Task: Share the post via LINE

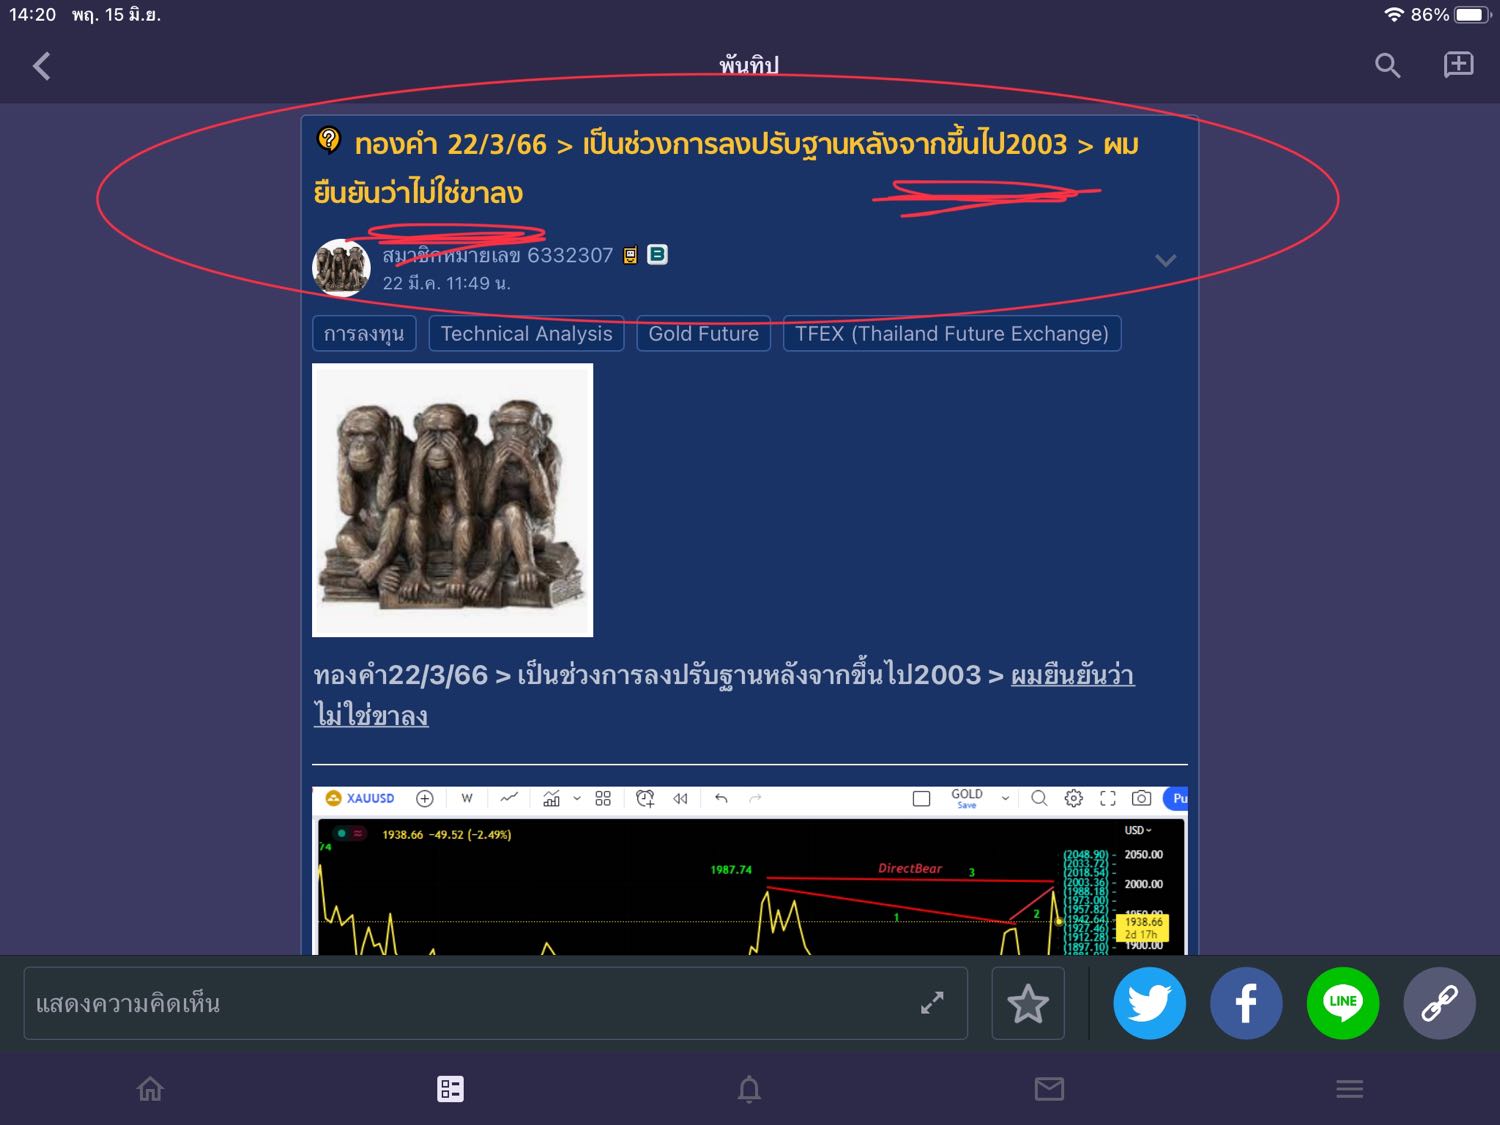Action: (x=1343, y=1003)
